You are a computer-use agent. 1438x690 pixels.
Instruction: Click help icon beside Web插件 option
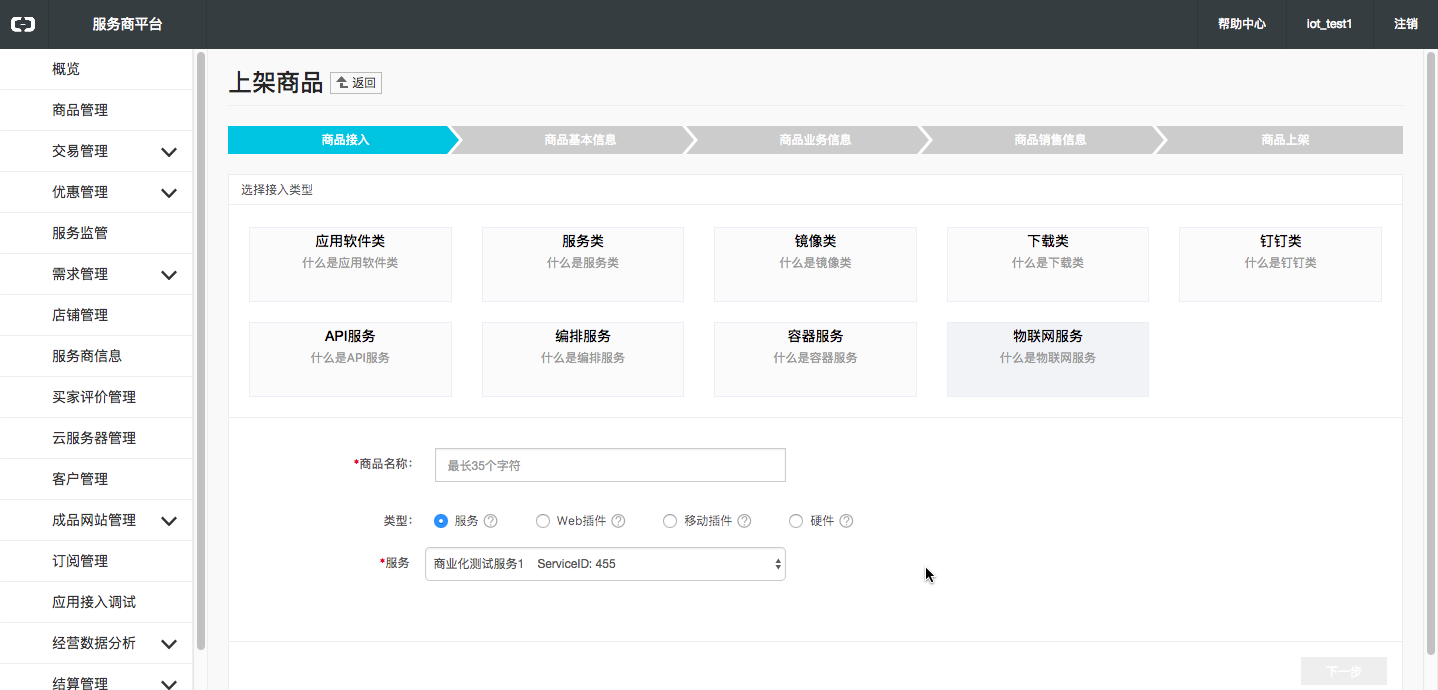(618, 521)
